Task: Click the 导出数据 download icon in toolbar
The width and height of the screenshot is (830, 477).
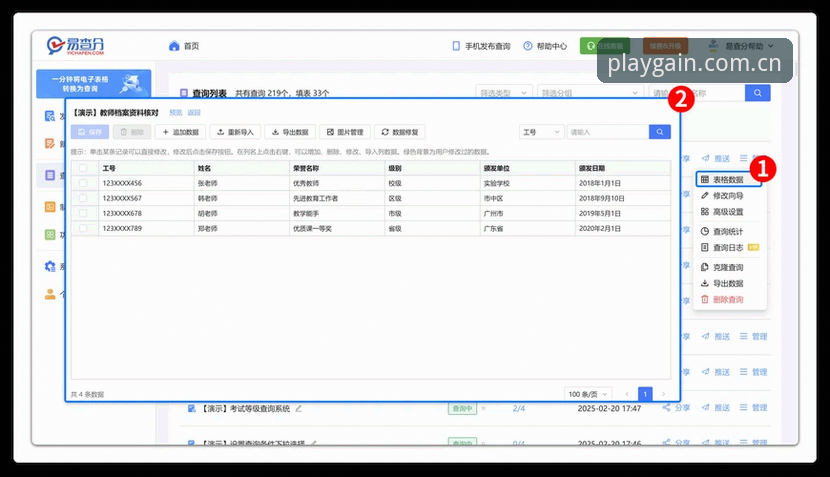Action: pos(275,132)
